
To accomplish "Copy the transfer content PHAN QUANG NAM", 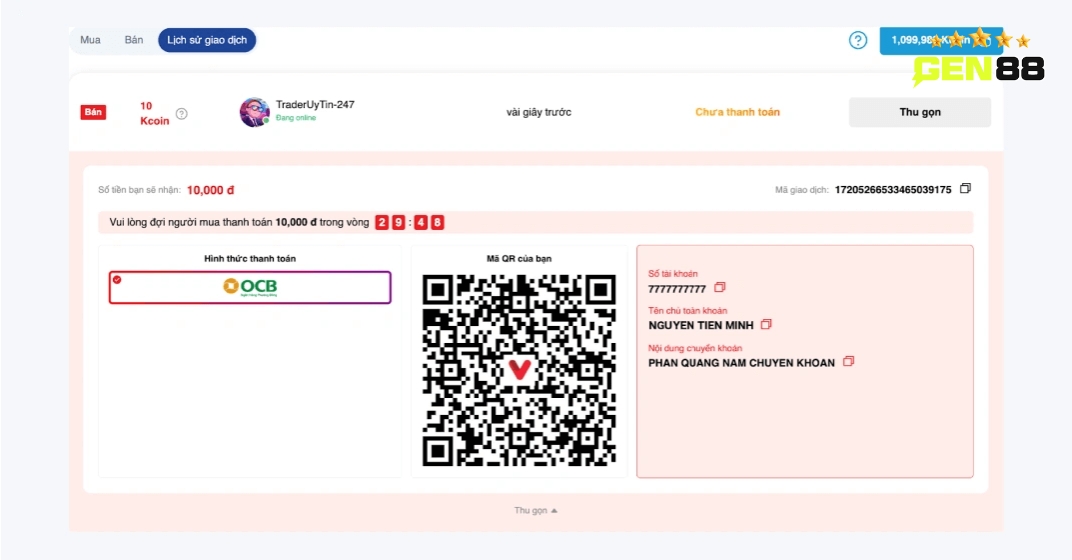I will 848,362.
